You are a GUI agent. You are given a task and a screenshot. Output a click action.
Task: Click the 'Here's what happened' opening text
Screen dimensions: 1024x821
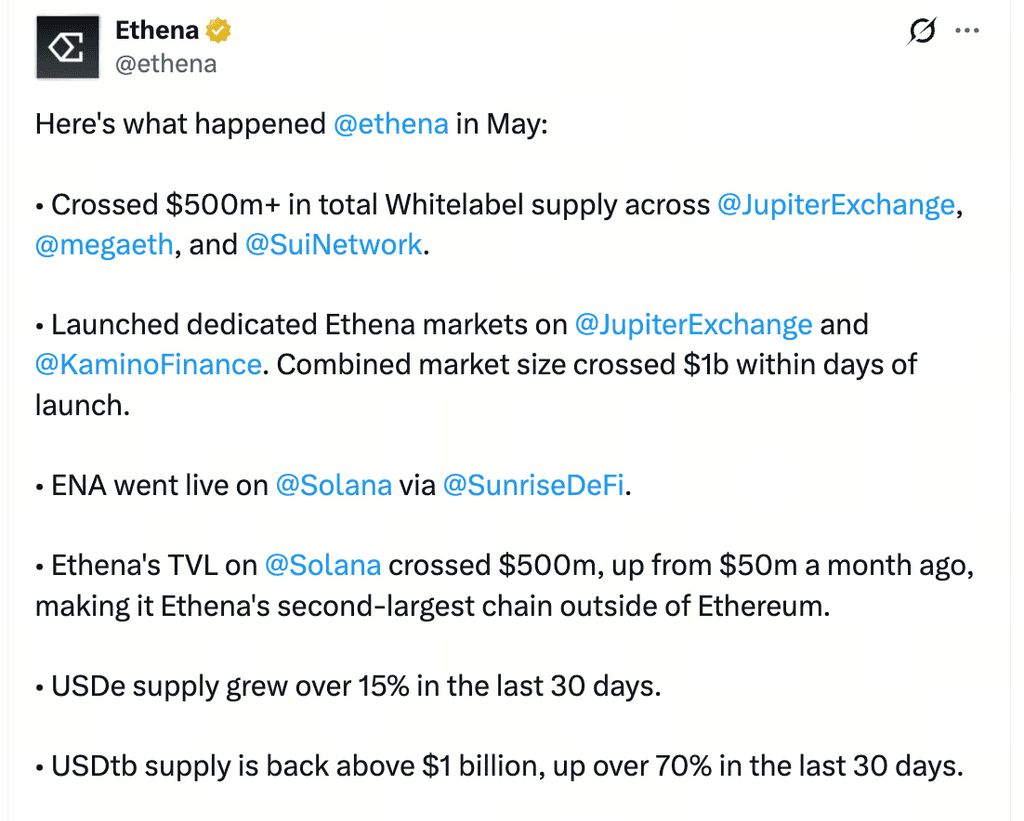(180, 123)
